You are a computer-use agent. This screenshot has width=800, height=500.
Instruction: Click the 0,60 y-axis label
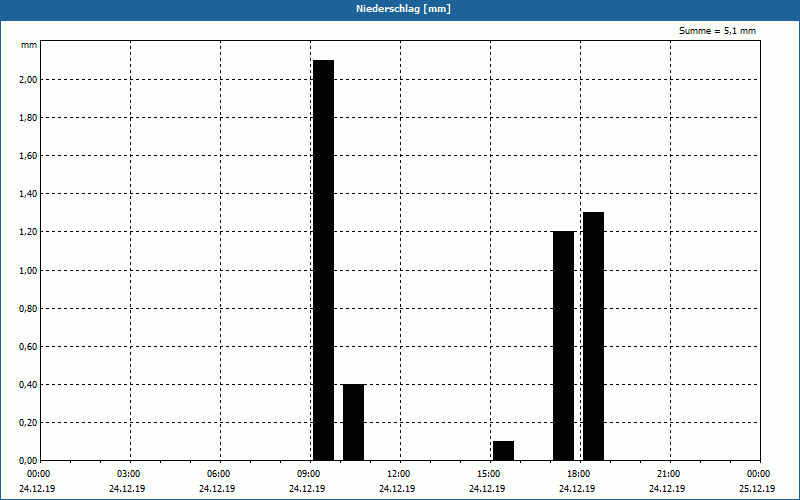click(x=28, y=347)
